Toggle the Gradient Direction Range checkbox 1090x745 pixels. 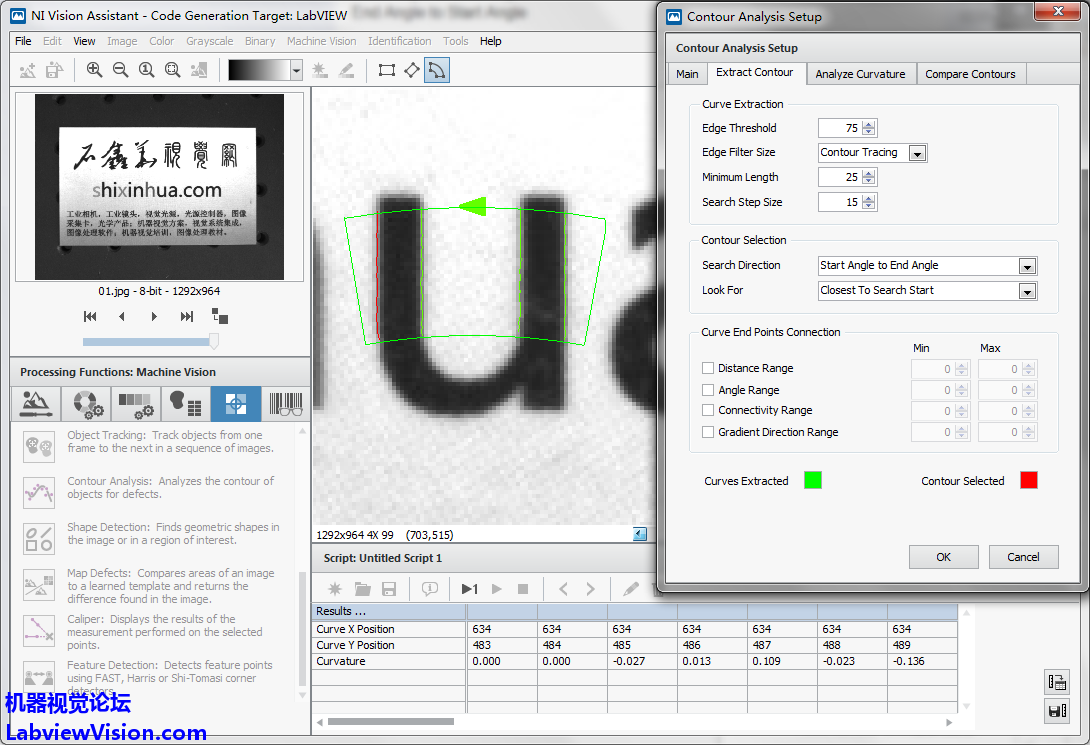pos(709,432)
